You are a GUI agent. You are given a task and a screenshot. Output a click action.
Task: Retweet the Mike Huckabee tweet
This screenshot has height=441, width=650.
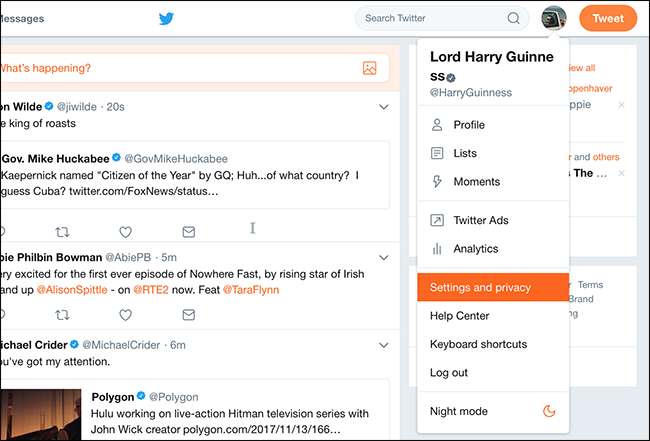(x=62, y=231)
